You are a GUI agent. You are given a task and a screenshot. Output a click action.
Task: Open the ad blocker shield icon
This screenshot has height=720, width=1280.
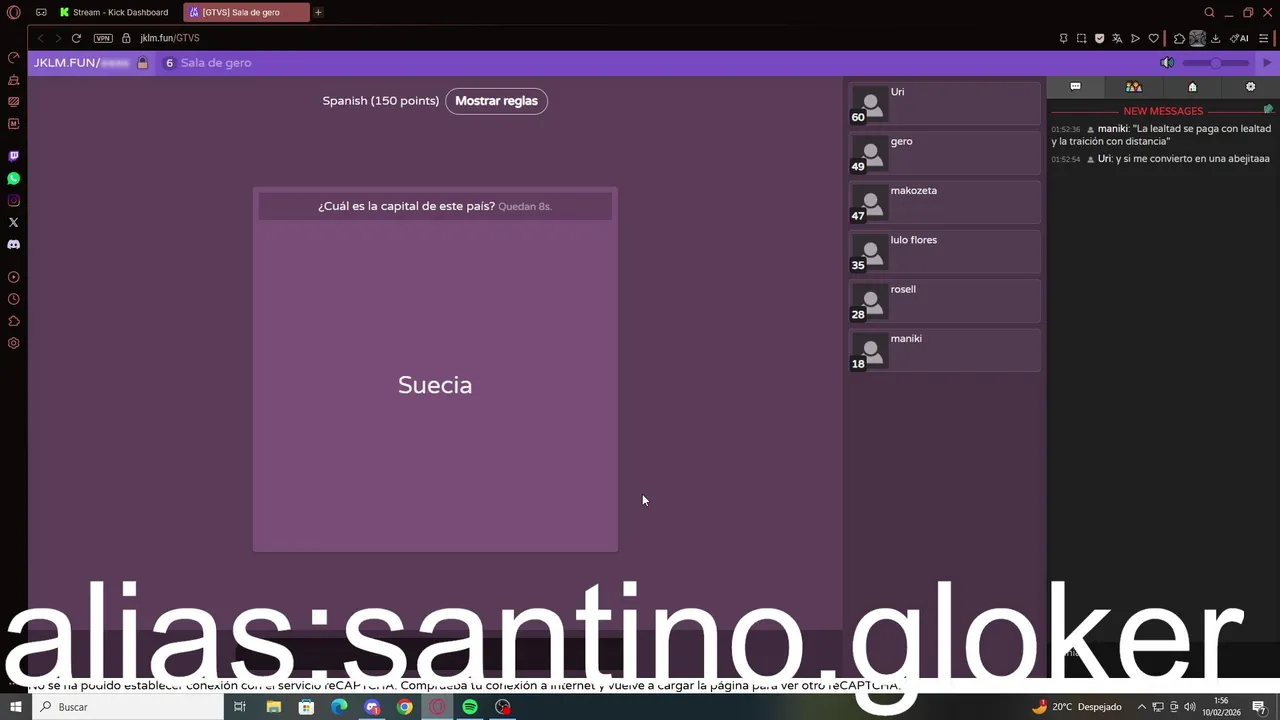coord(1099,38)
